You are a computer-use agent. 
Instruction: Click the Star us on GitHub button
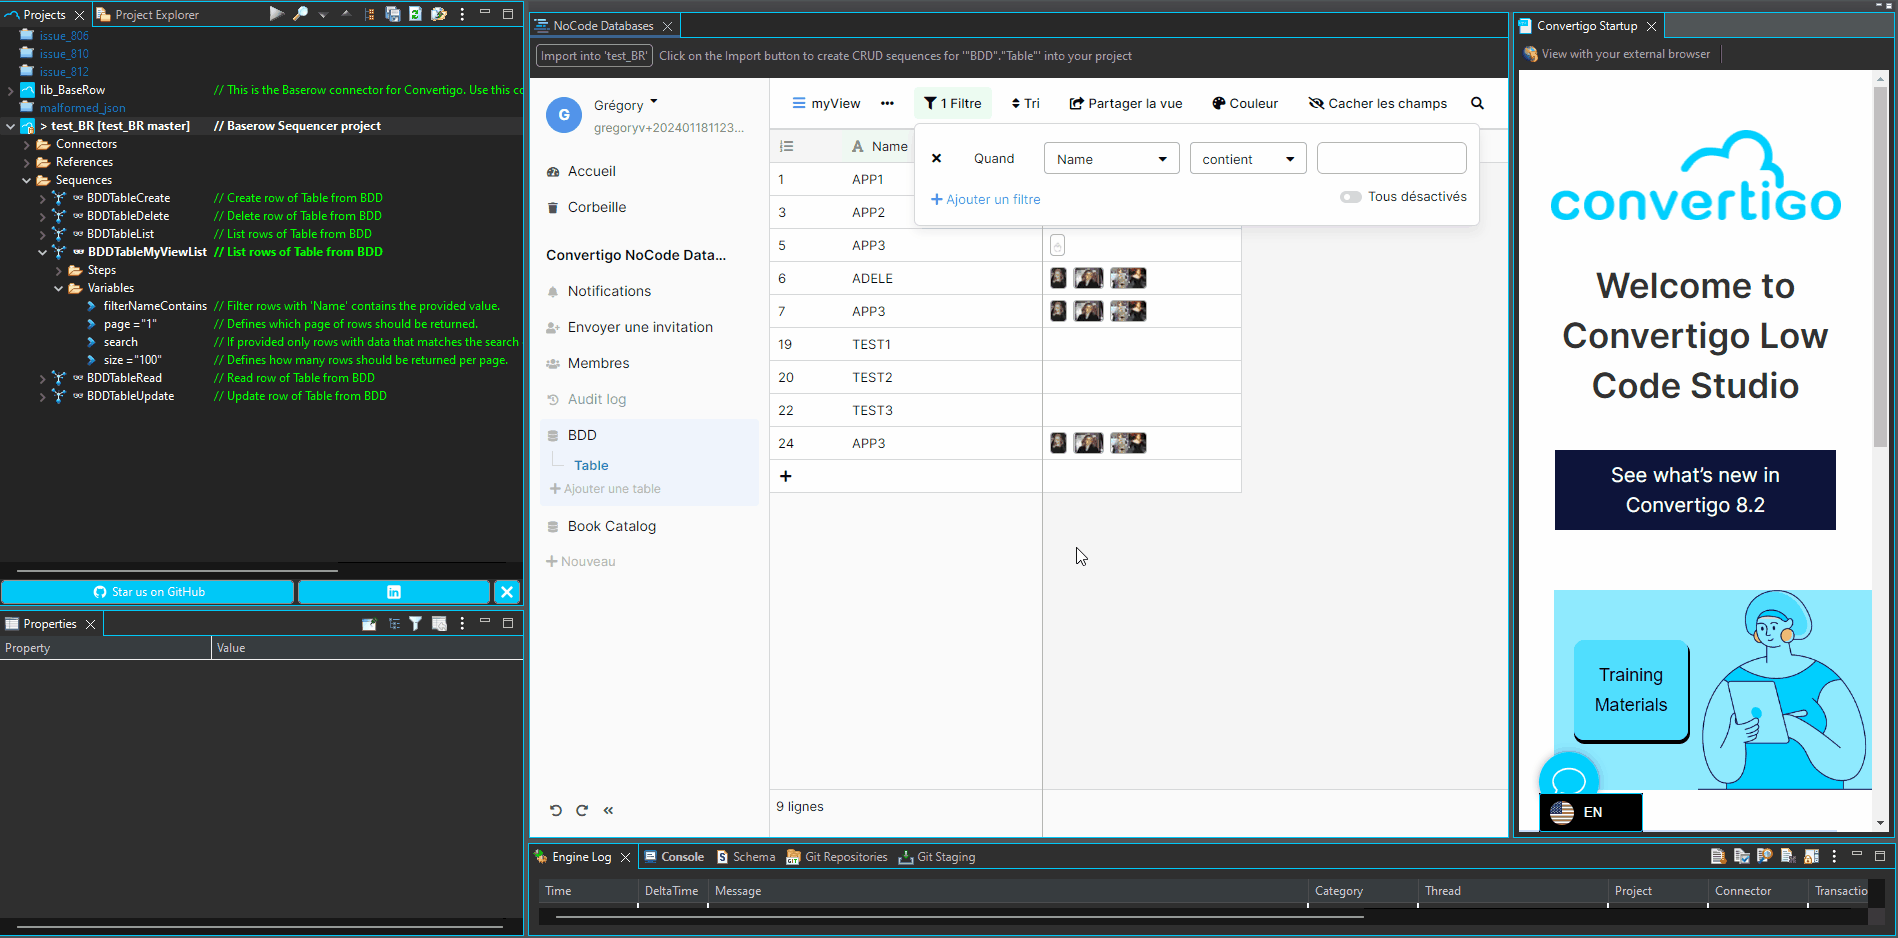pos(148,592)
